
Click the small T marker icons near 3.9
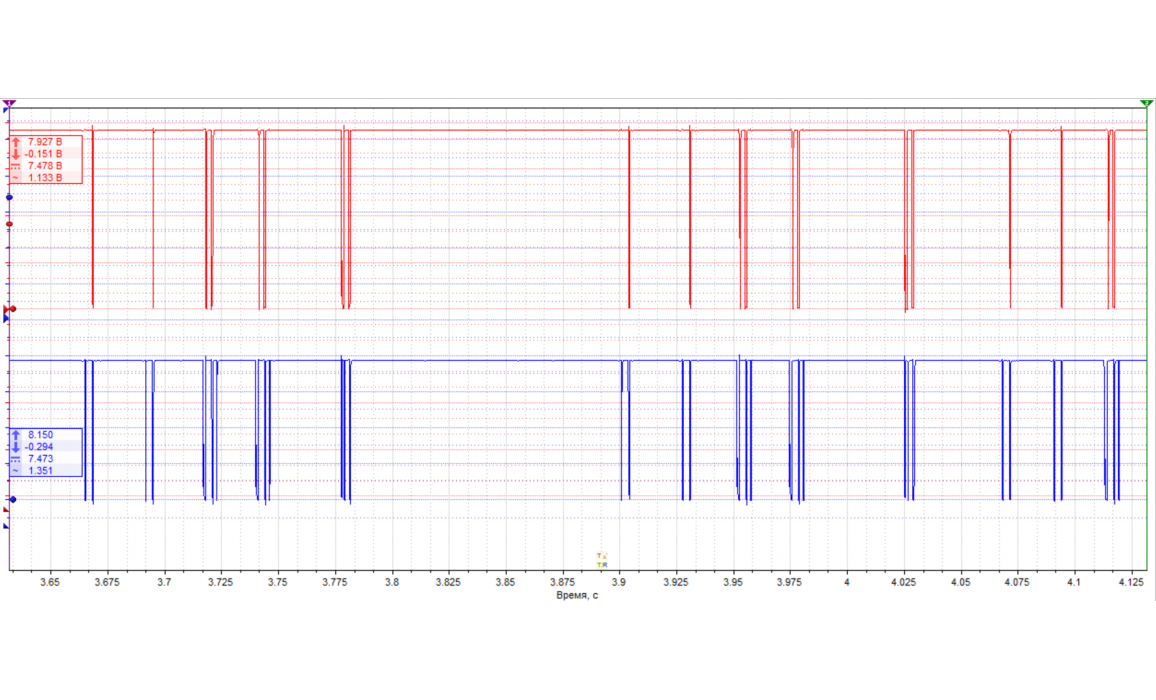pos(601,560)
